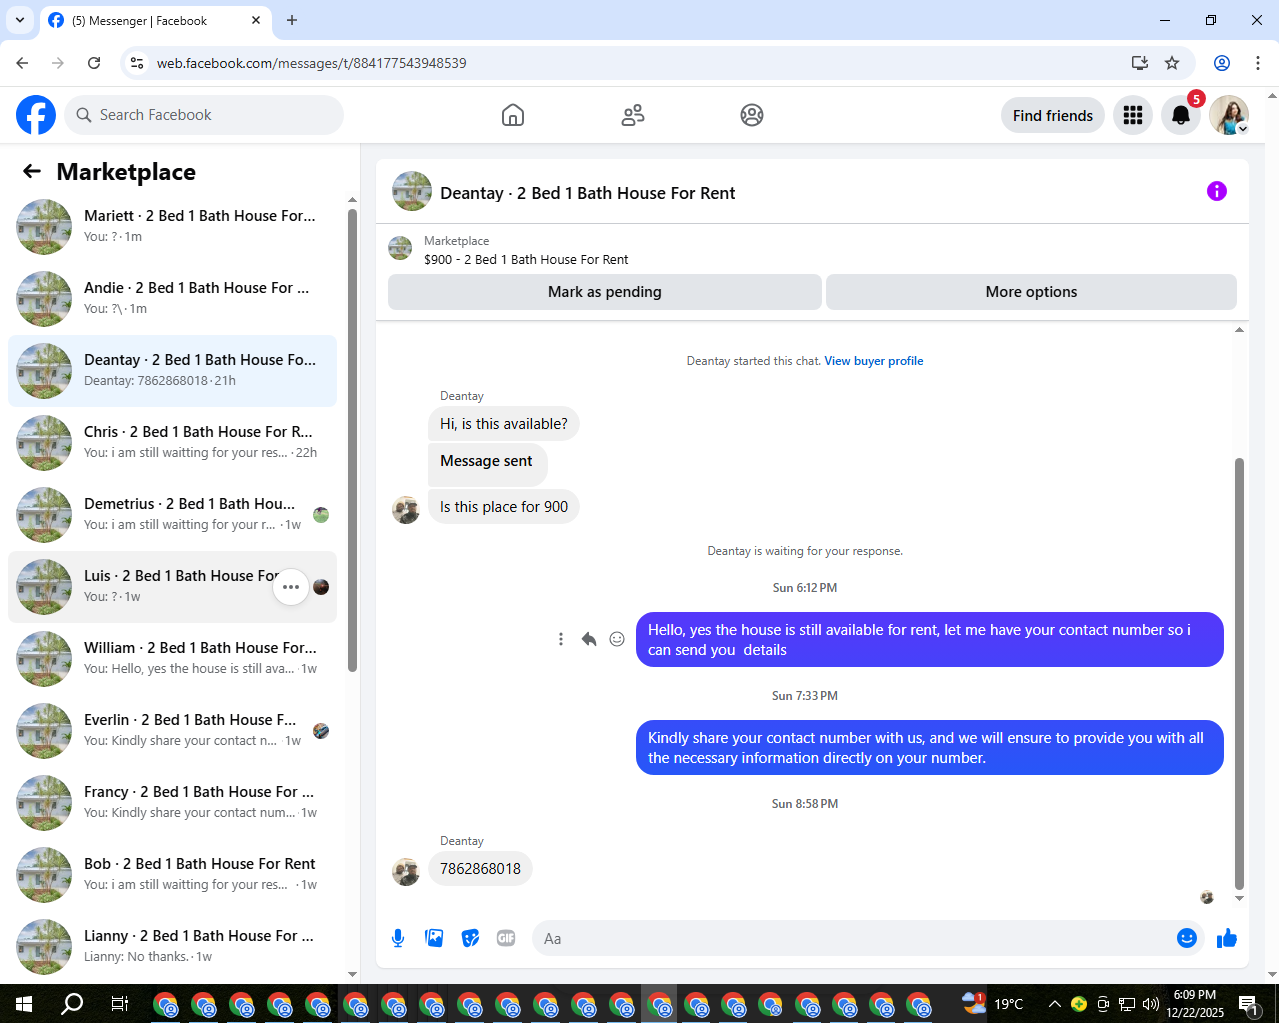Focus the Aa message input
Viewport: 1279px width, 1023px height.
(855, 938)
